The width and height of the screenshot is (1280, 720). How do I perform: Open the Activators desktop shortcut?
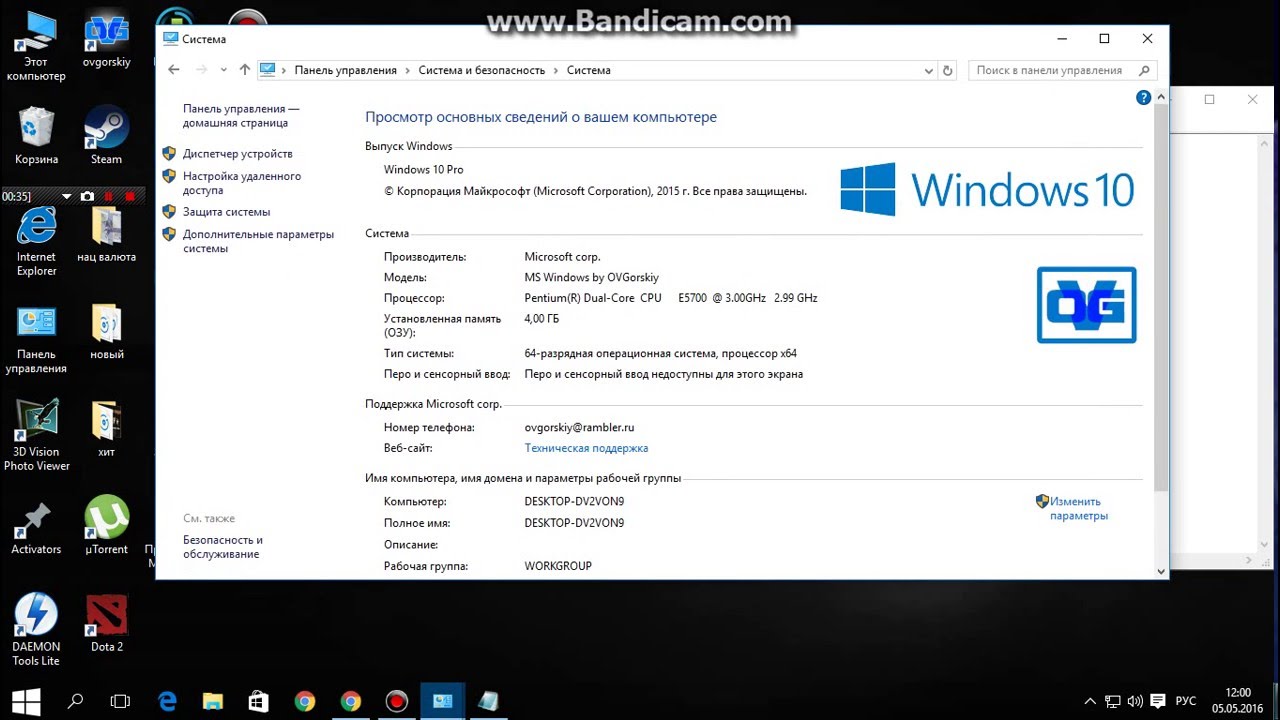tap(36, 527)
